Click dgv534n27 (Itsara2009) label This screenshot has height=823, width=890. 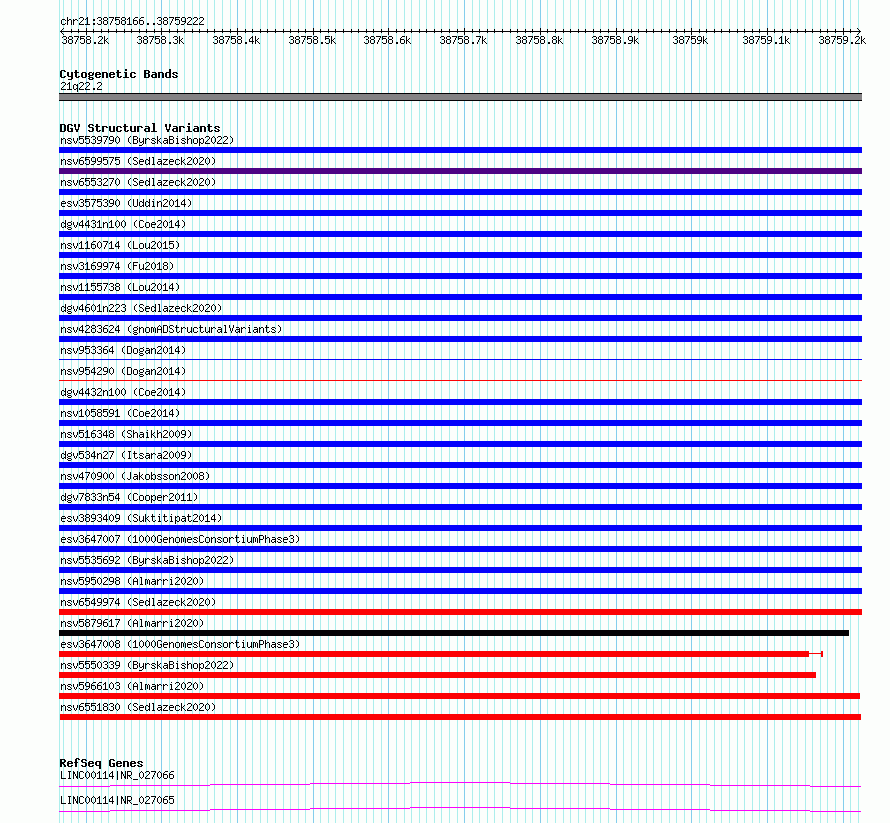(x=126, y=455)
